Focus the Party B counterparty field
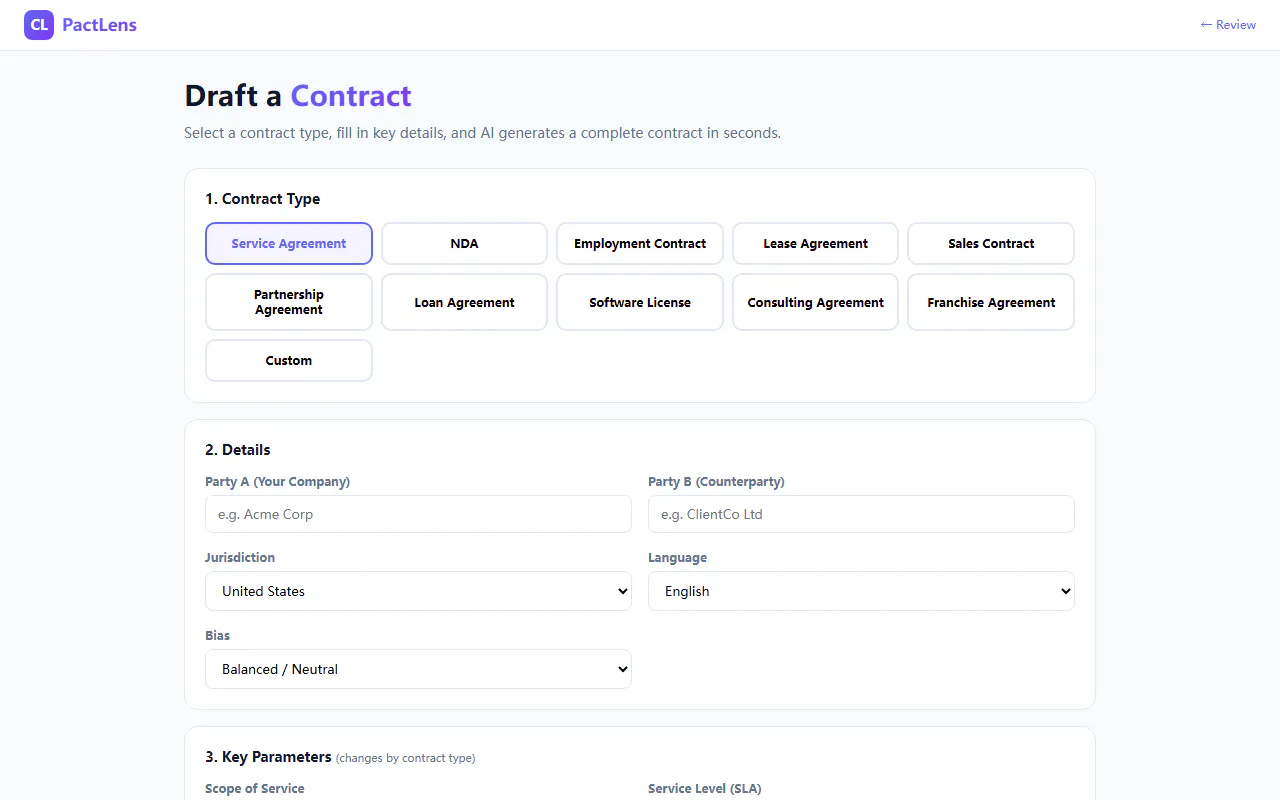The width and height of the screenshot is (1280, 800). click(861, 514)
